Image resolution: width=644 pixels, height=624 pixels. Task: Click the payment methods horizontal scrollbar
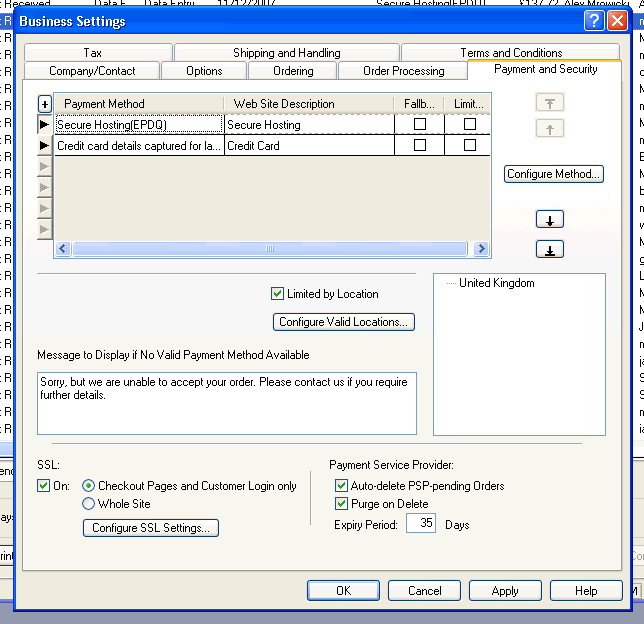click(x=268, y=249)
